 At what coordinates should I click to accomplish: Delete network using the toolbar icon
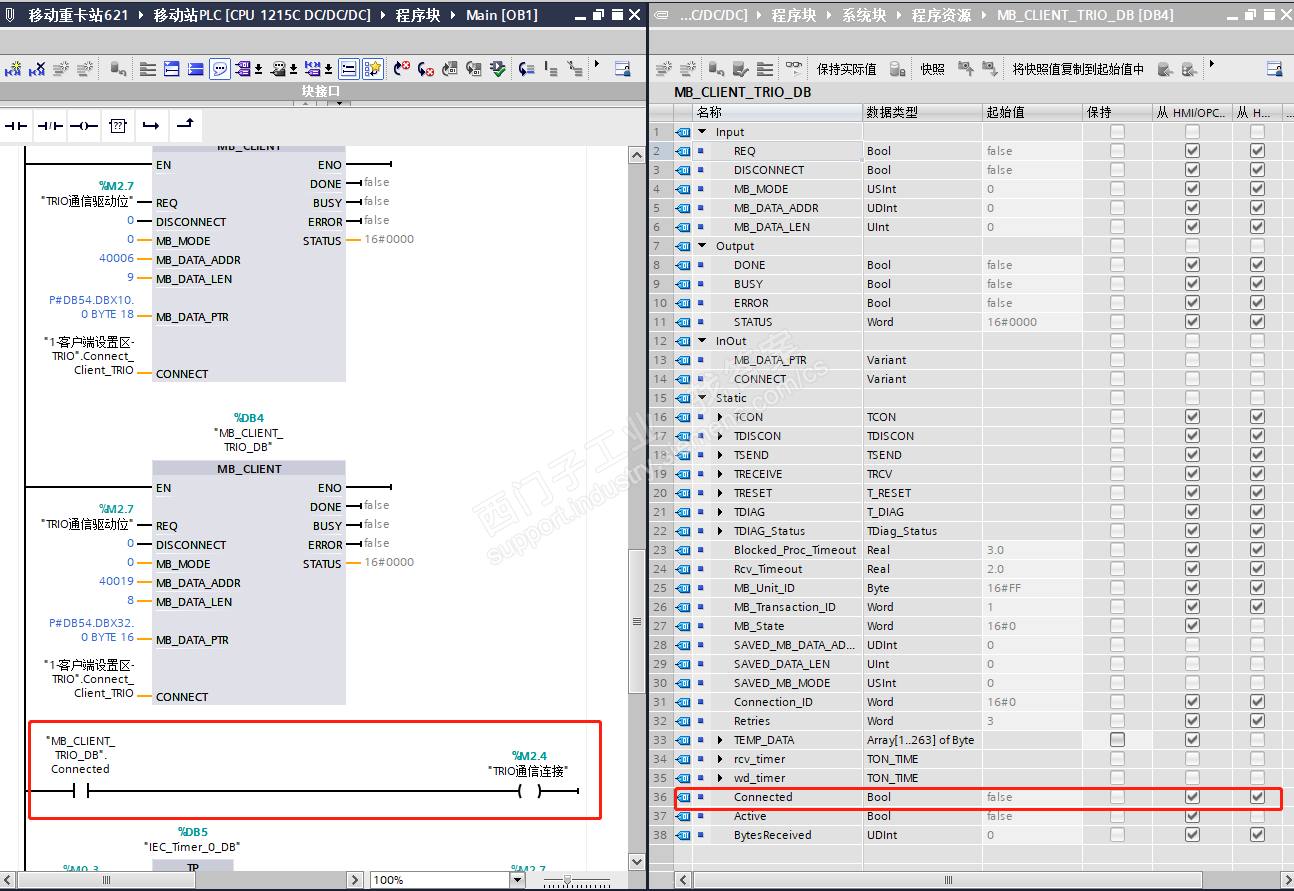pos(37,69)
